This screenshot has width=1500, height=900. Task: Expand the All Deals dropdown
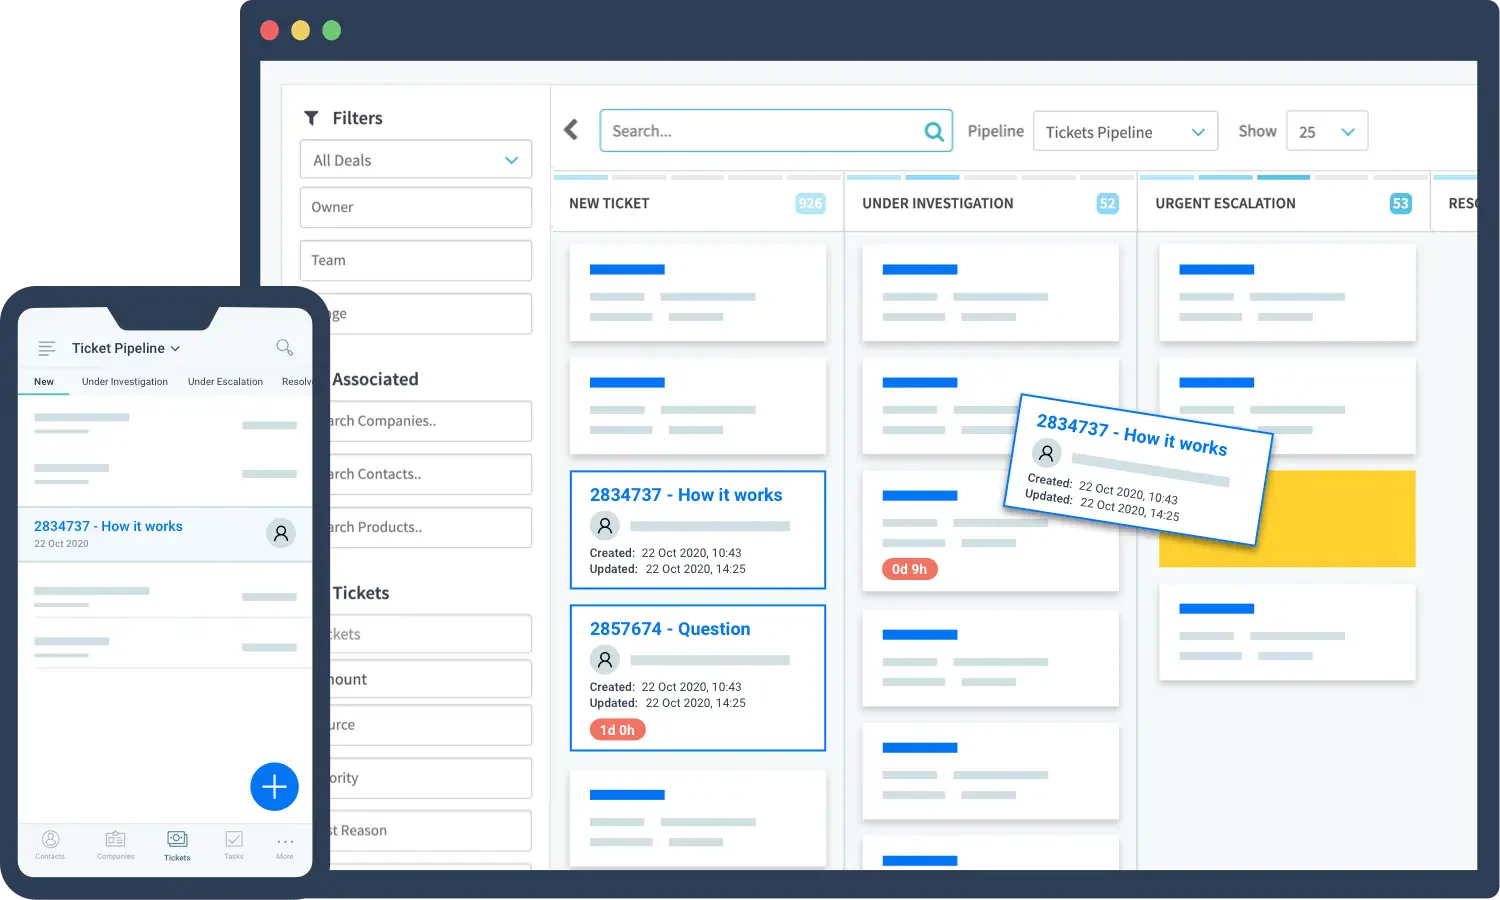[416, 160]
